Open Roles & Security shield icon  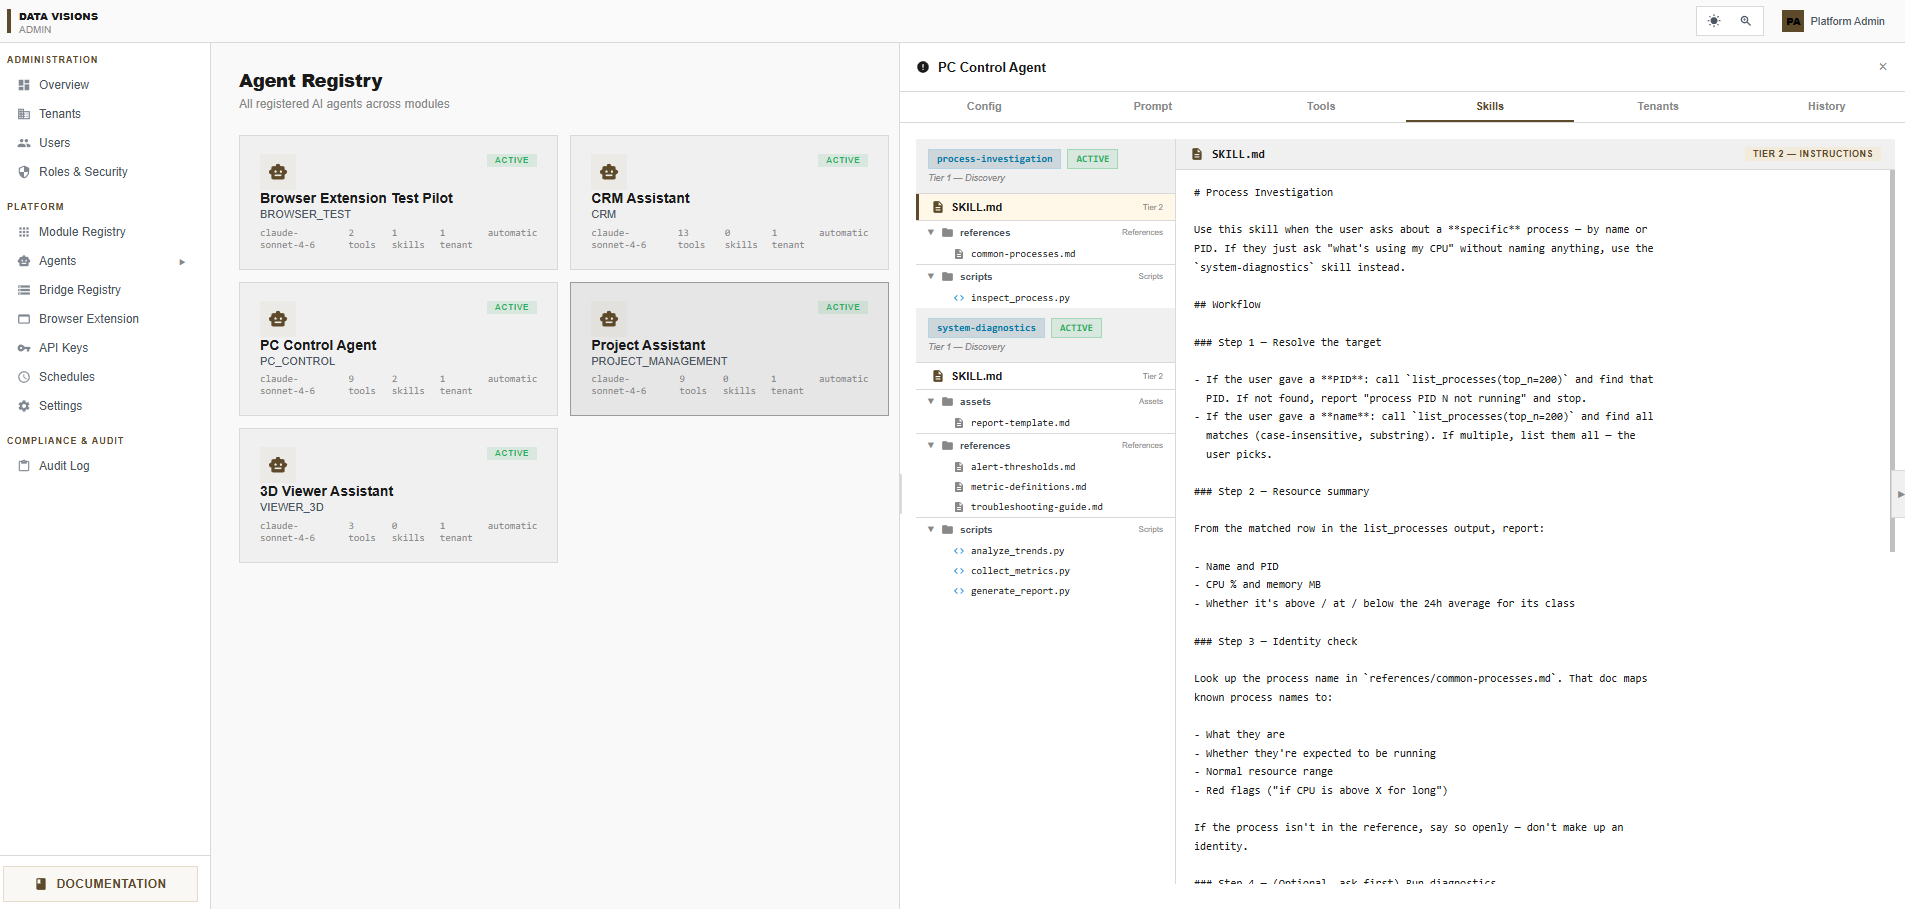(x=24, y=172)
